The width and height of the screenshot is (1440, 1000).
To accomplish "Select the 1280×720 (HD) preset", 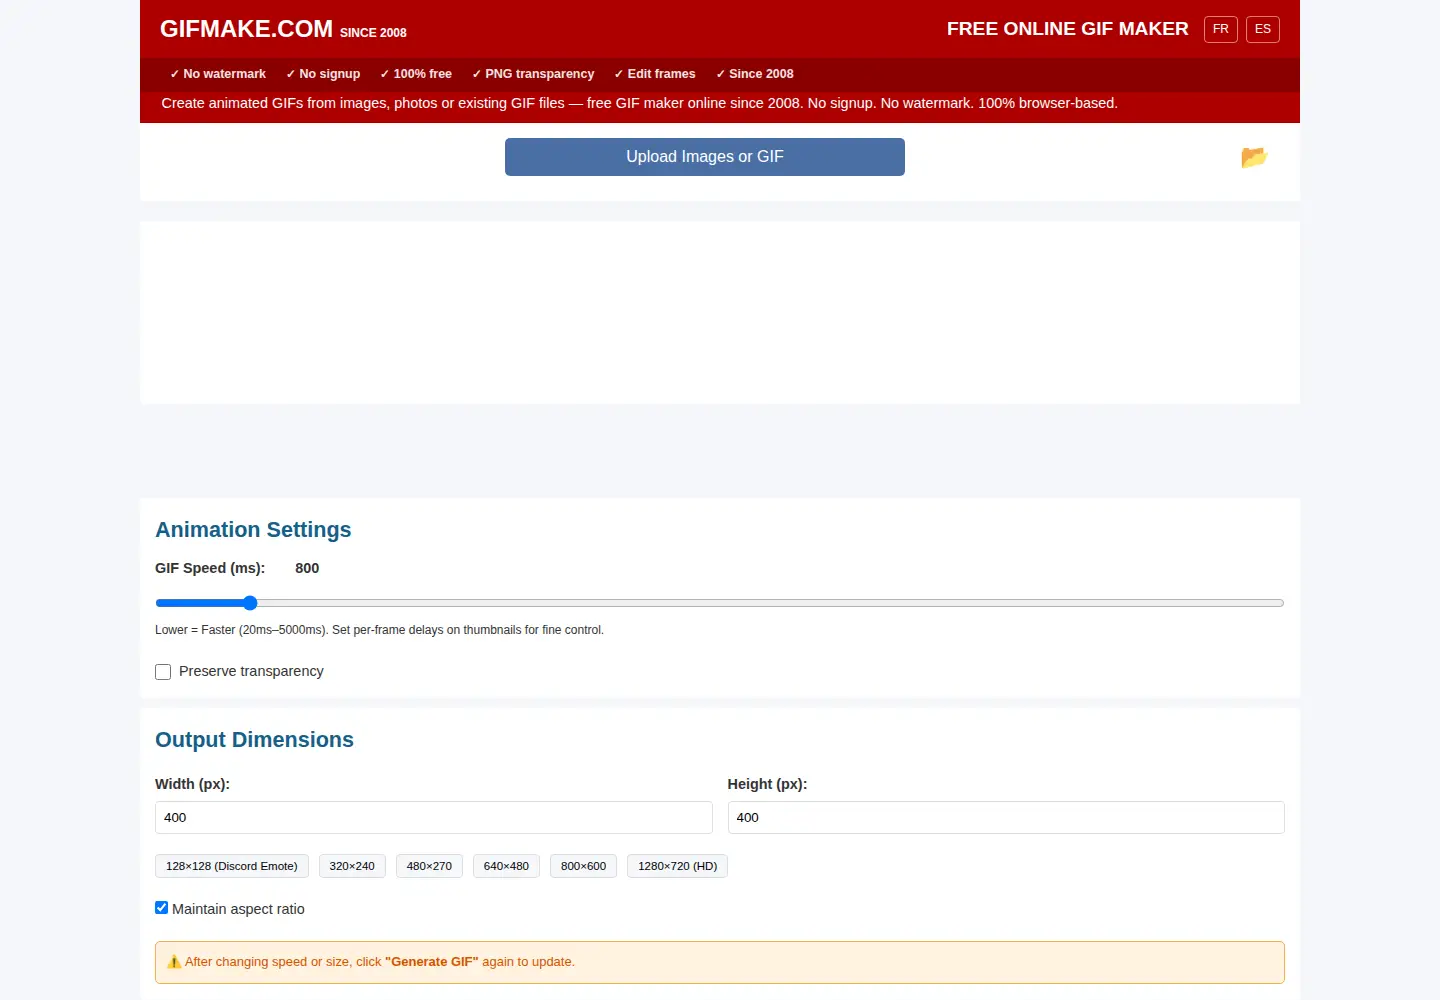I will point(677,866).
